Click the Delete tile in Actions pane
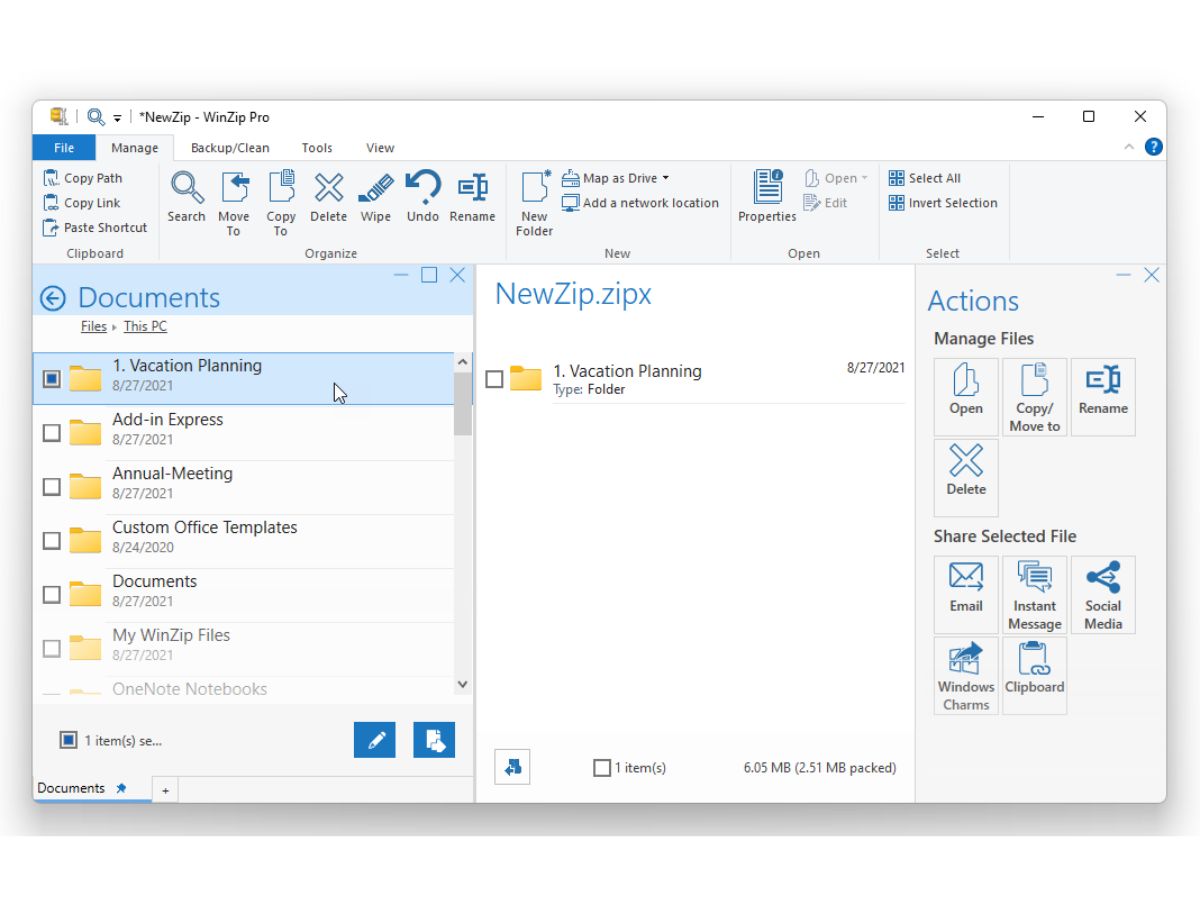 point(966,477)
